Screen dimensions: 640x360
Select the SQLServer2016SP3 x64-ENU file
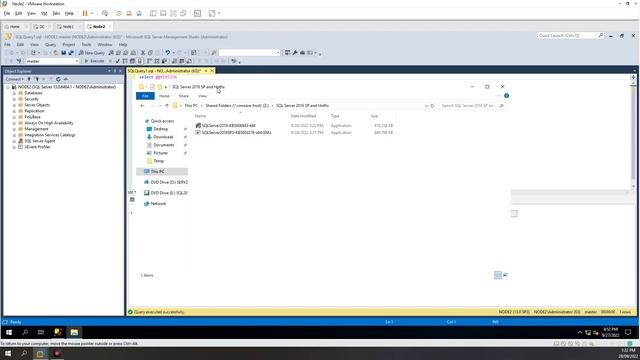[236, 133]
